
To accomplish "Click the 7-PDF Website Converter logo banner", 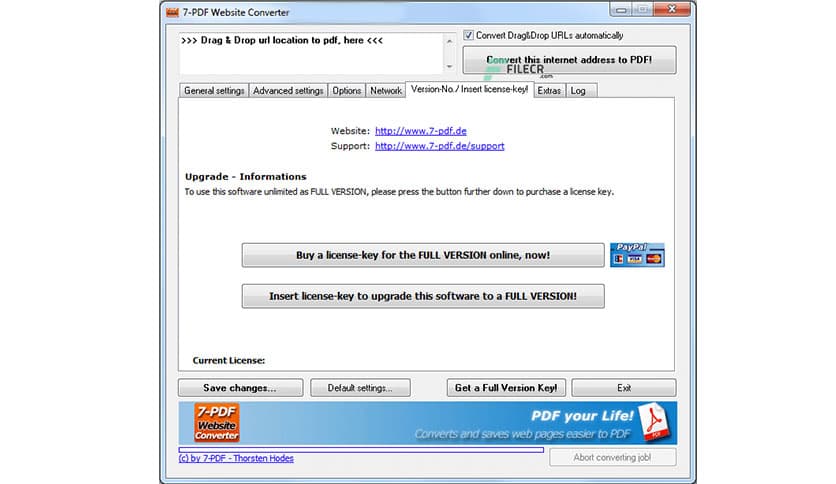I will point(216,423).
